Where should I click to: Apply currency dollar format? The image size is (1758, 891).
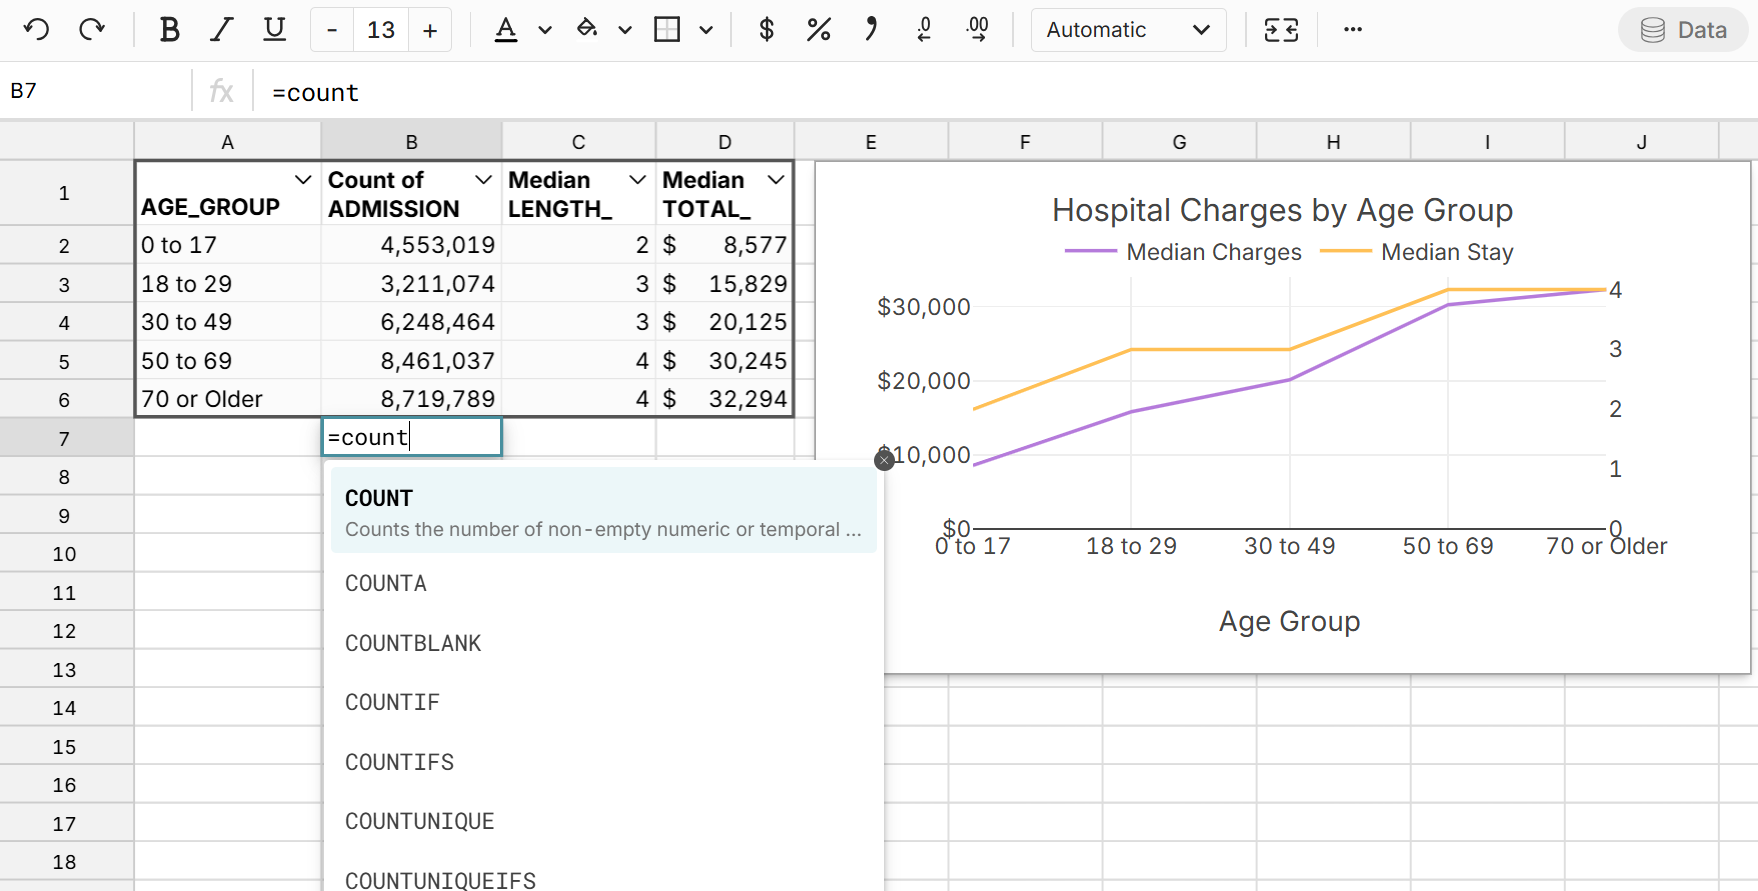click(x=766, y=30)
